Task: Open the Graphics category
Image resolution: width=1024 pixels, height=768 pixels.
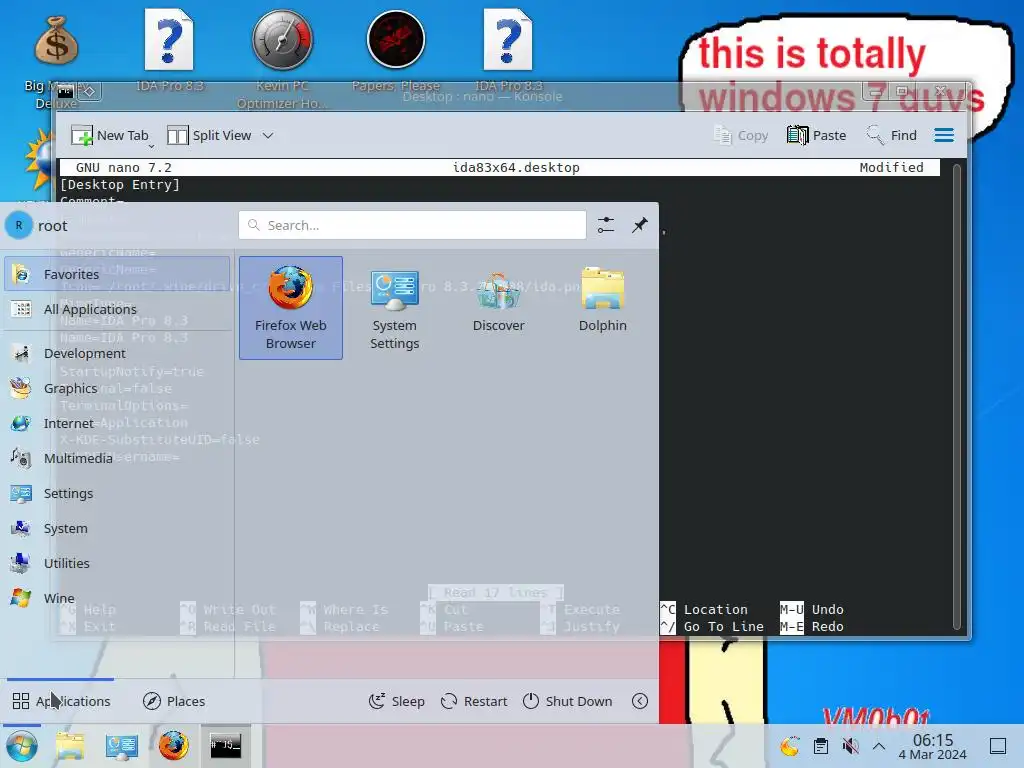Action: tap(117, 389)
